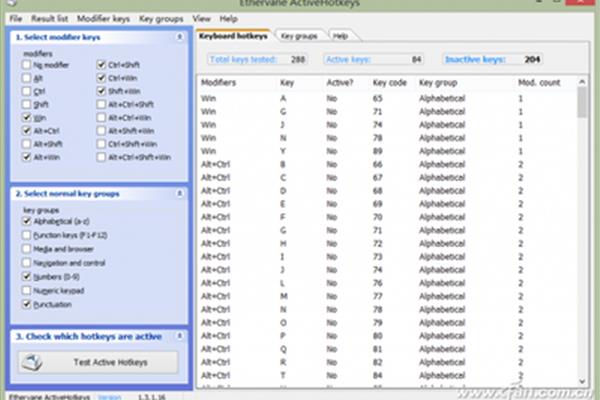Enable the Media and browser key group

(x=26, y=249)
